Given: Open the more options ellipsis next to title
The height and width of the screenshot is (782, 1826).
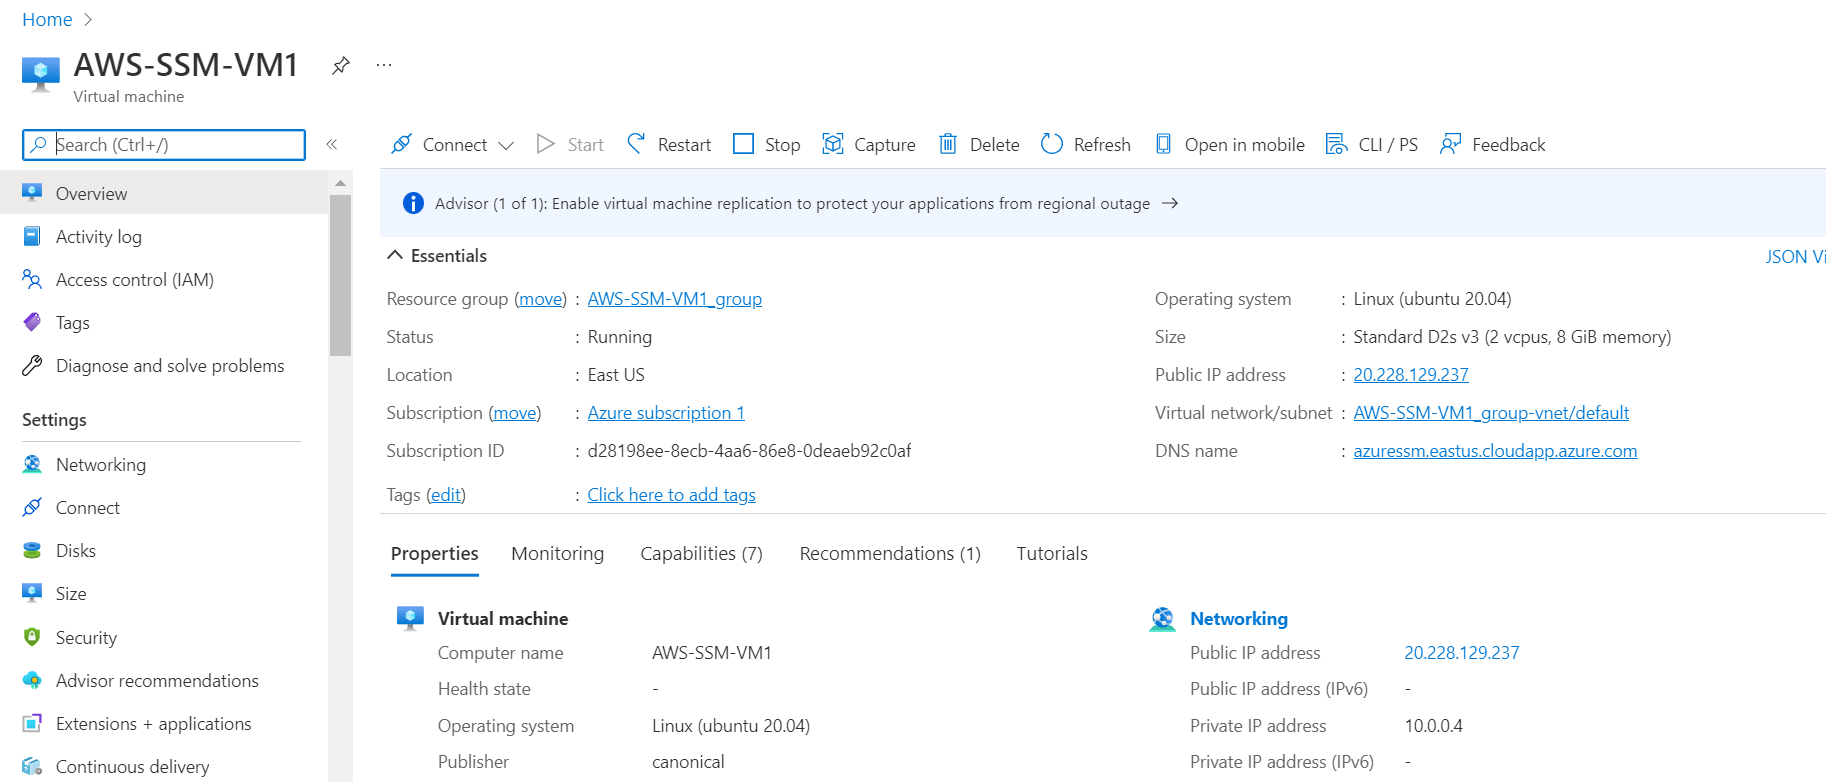Looking at the screenshot, I should (x=384, y=65).
